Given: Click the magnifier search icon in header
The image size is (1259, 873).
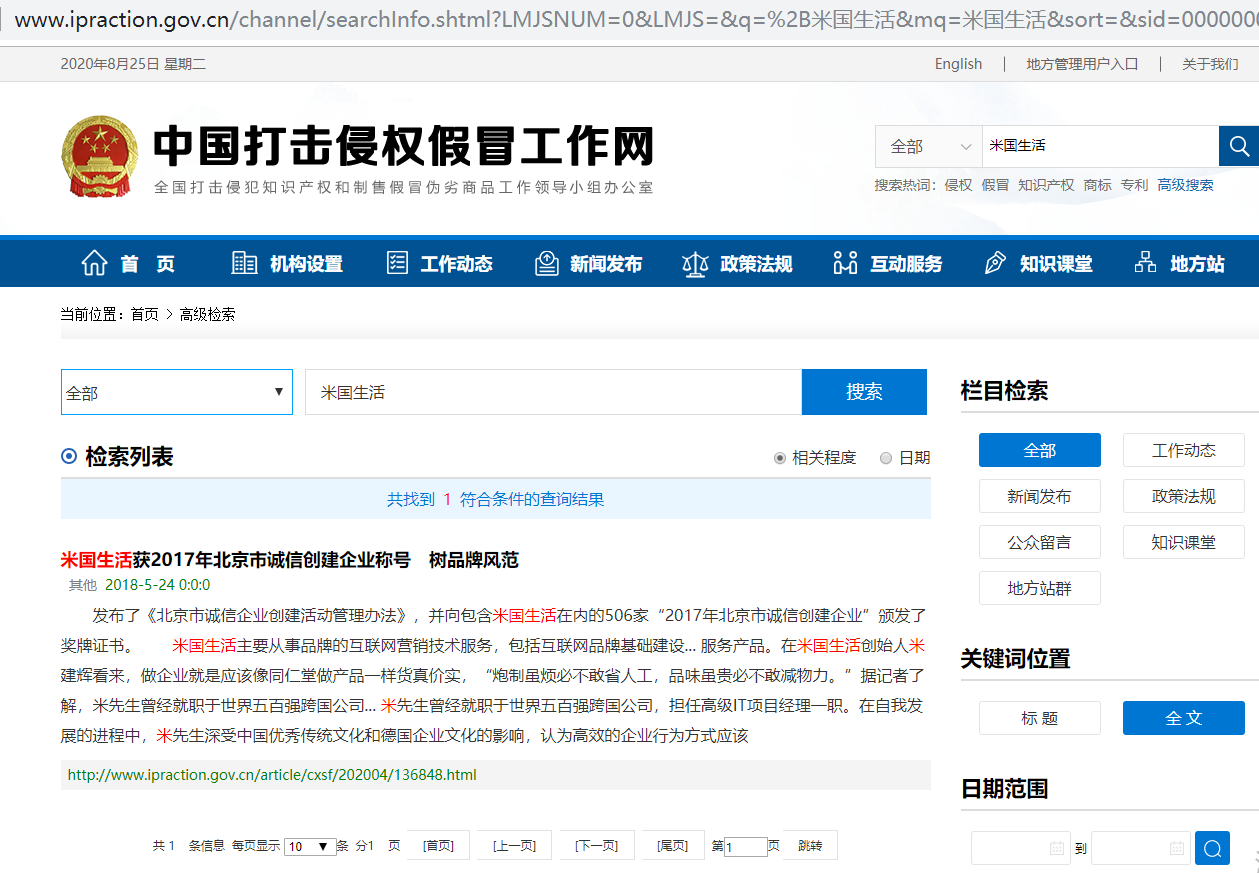Looking at the screenshot, I should [x=1239, y=146].
